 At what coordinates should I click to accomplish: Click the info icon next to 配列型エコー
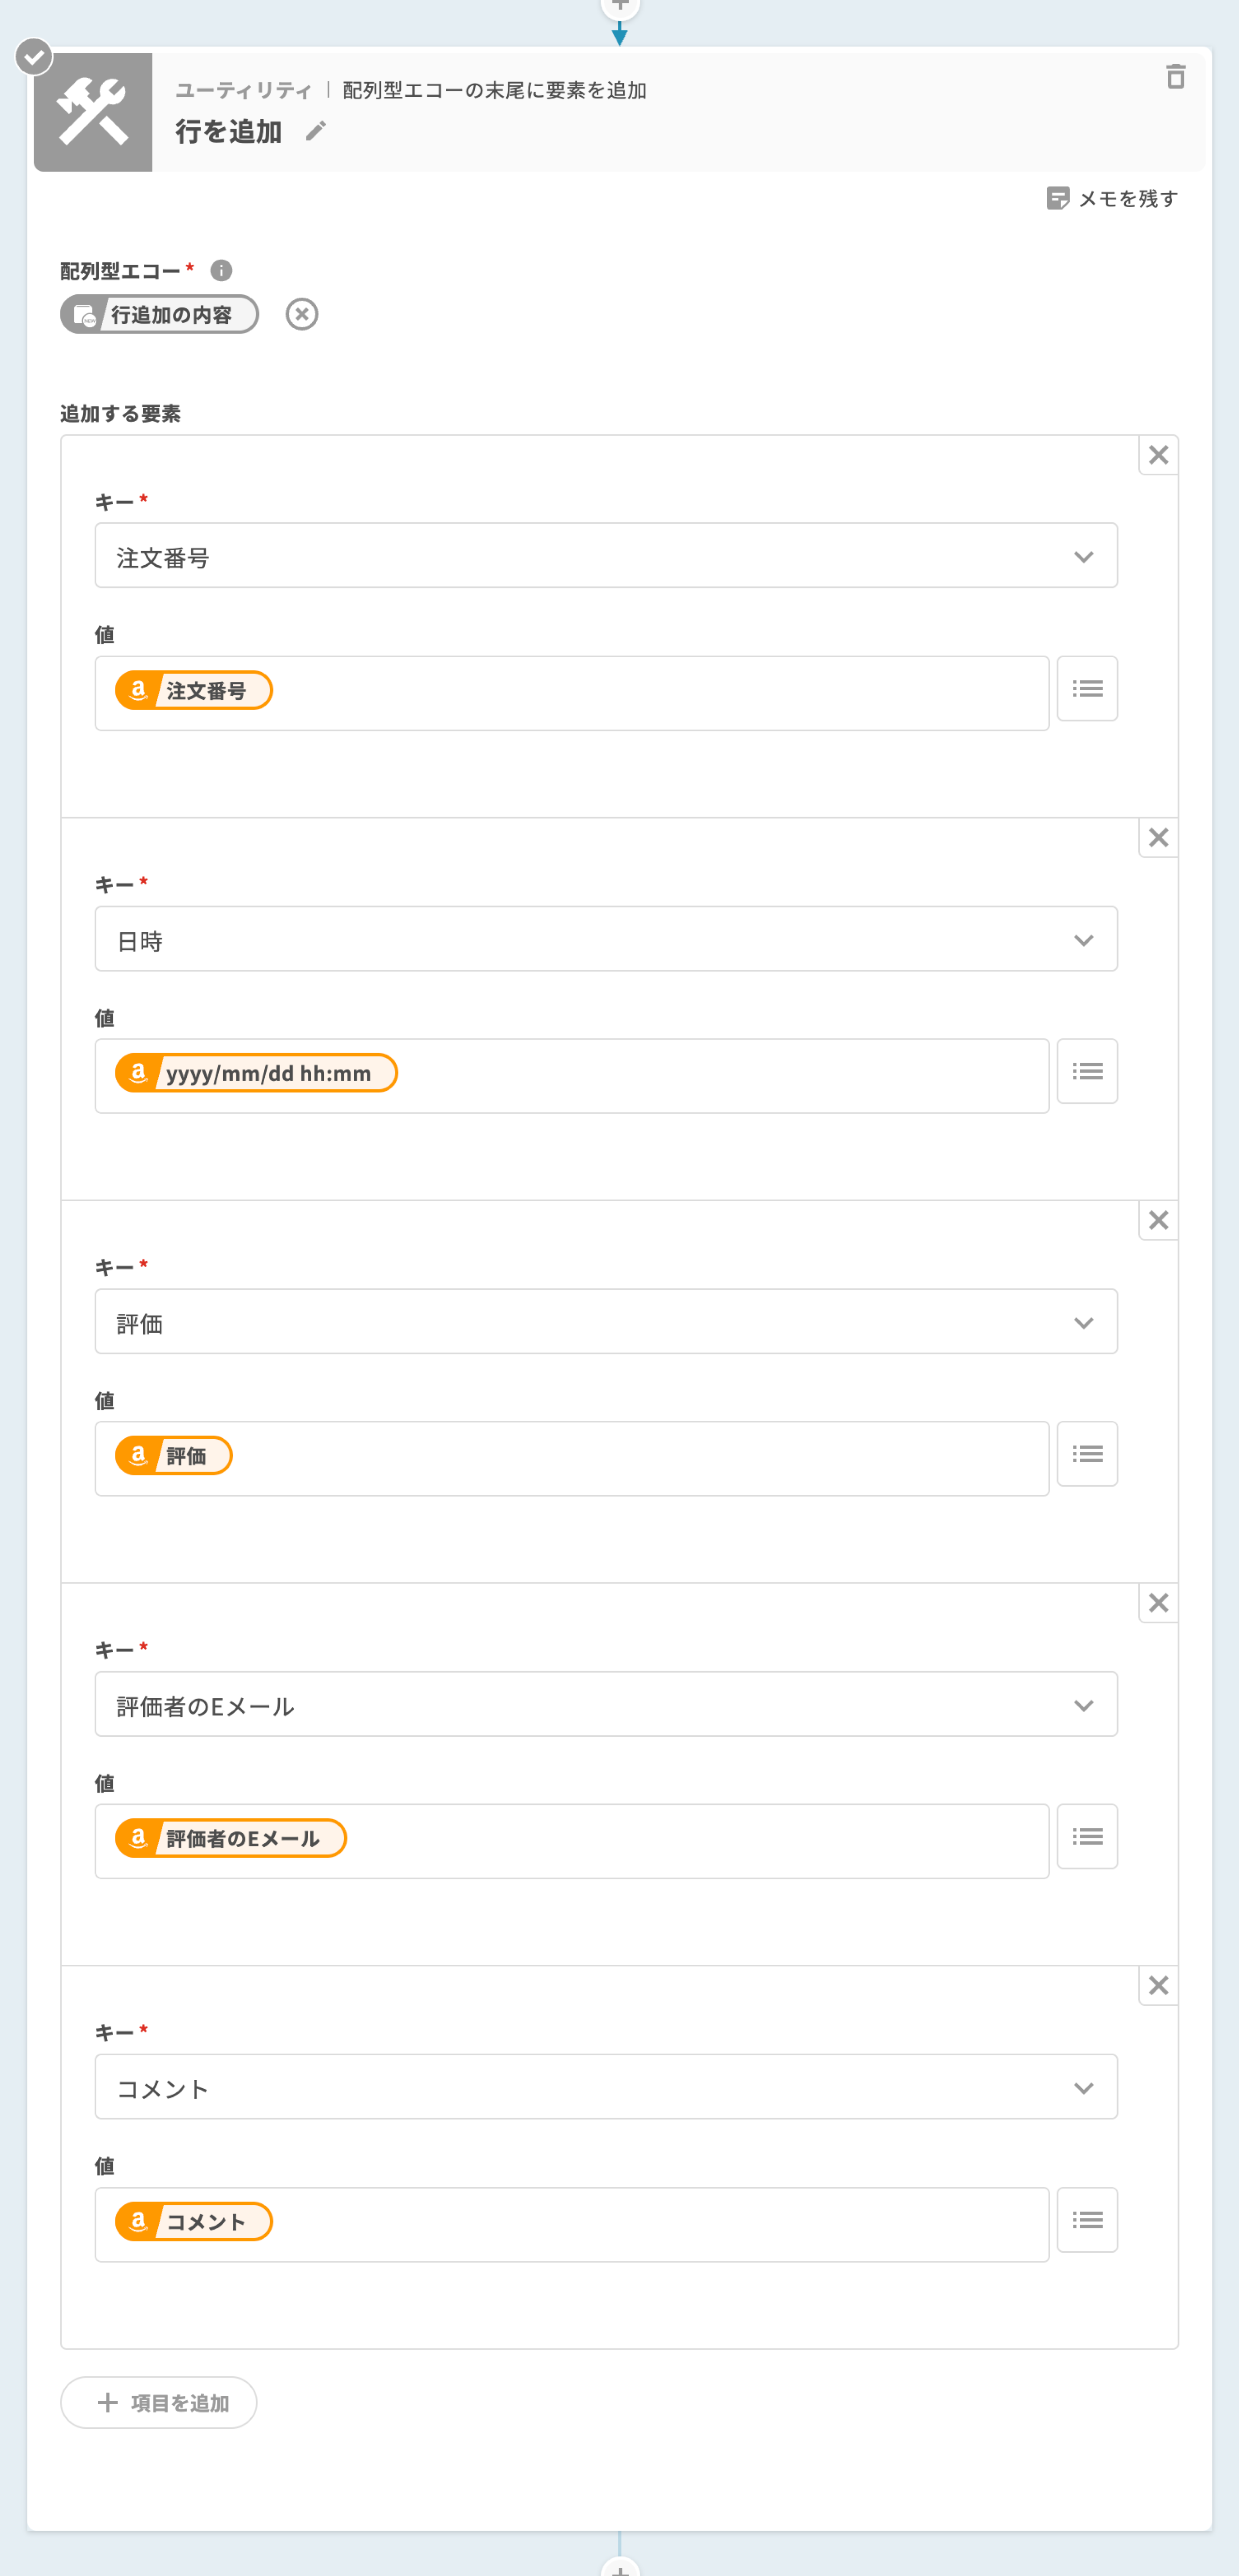tap(221, 270)
